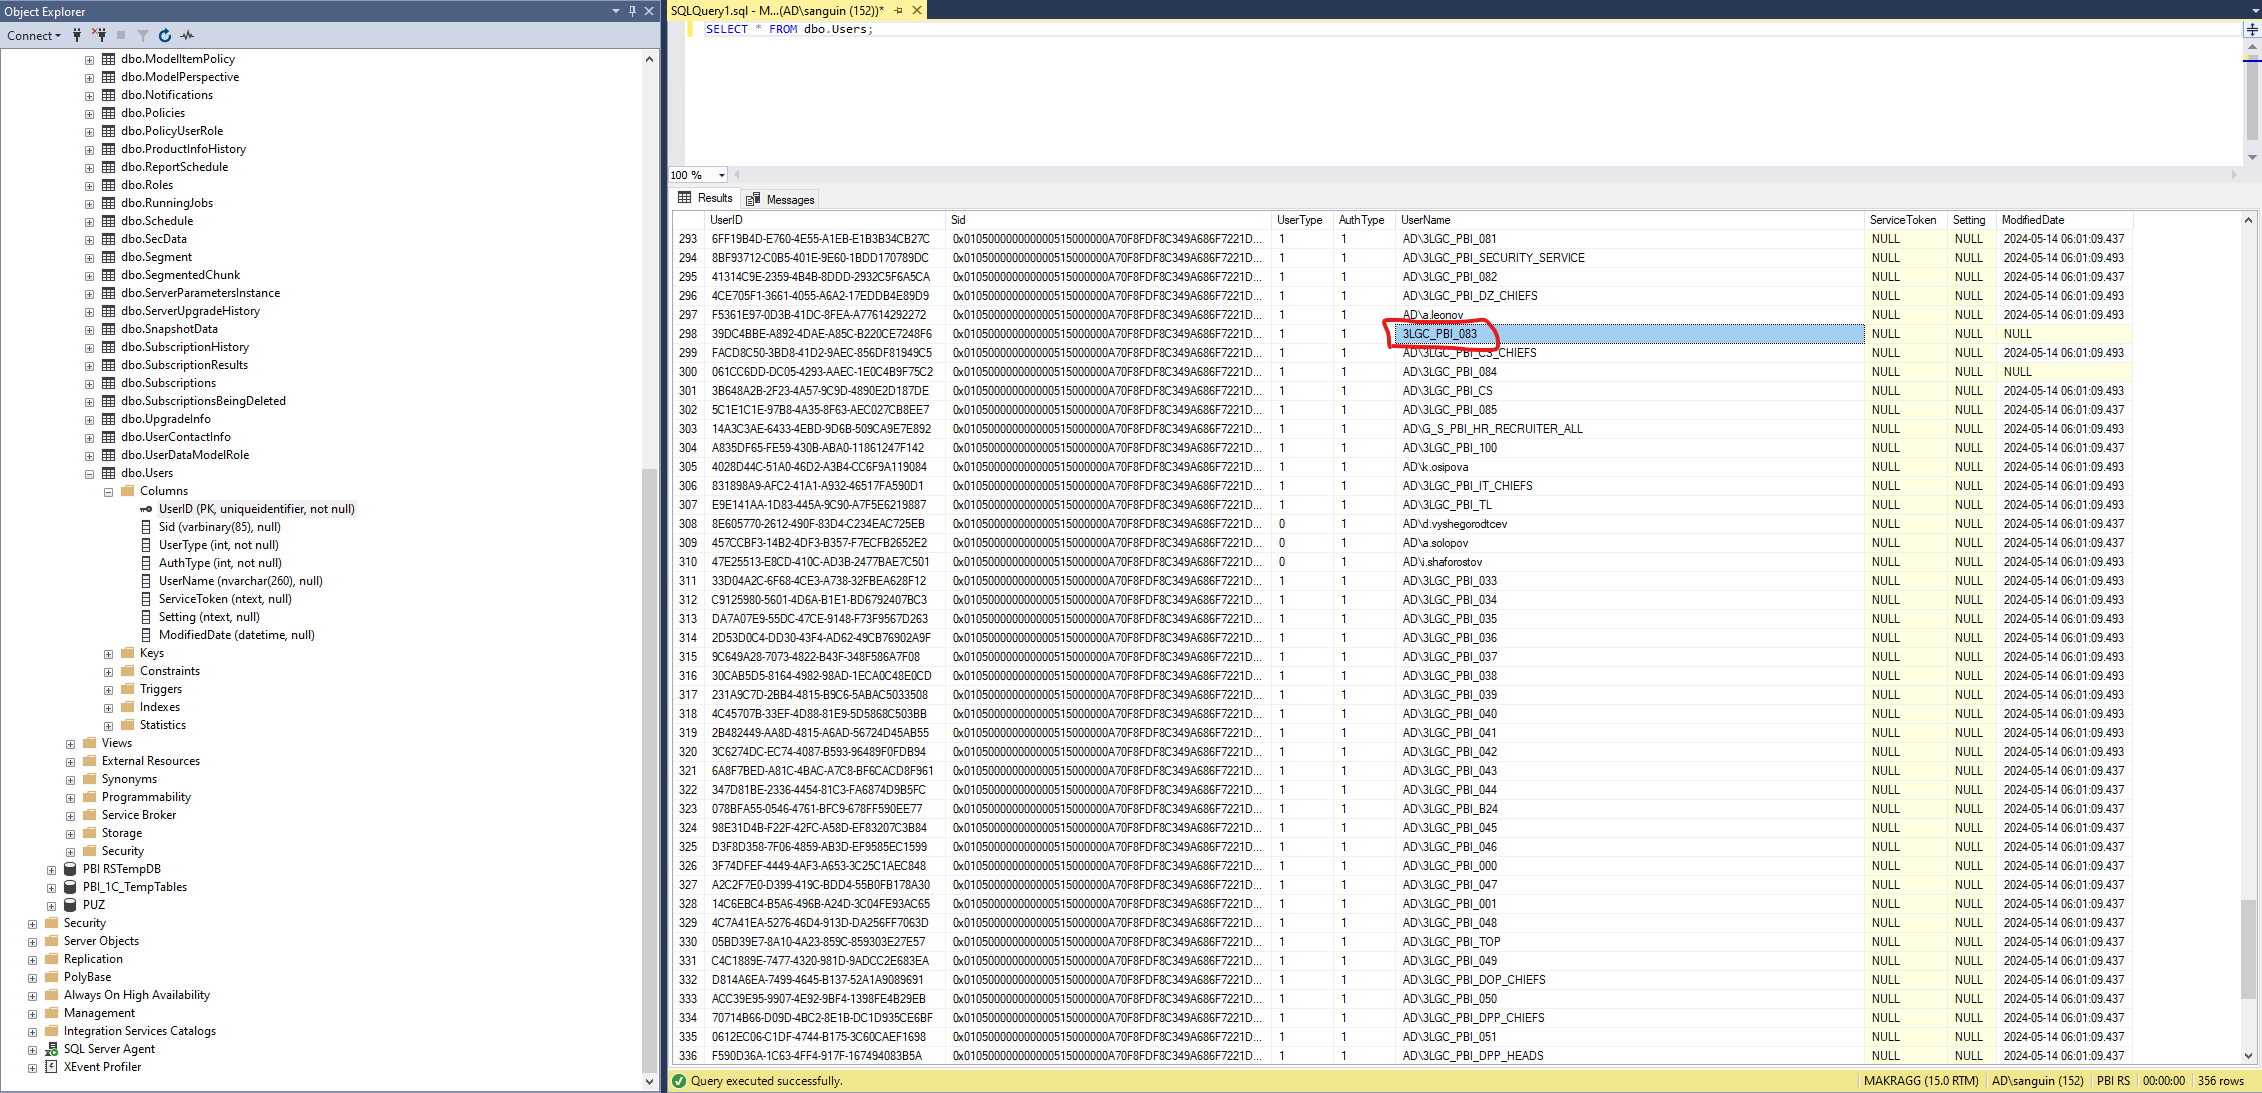The width and height of the screenshot is (2262, 1093).
Task: Expand the dbo.Policies table node
Action: pos(89,113)
